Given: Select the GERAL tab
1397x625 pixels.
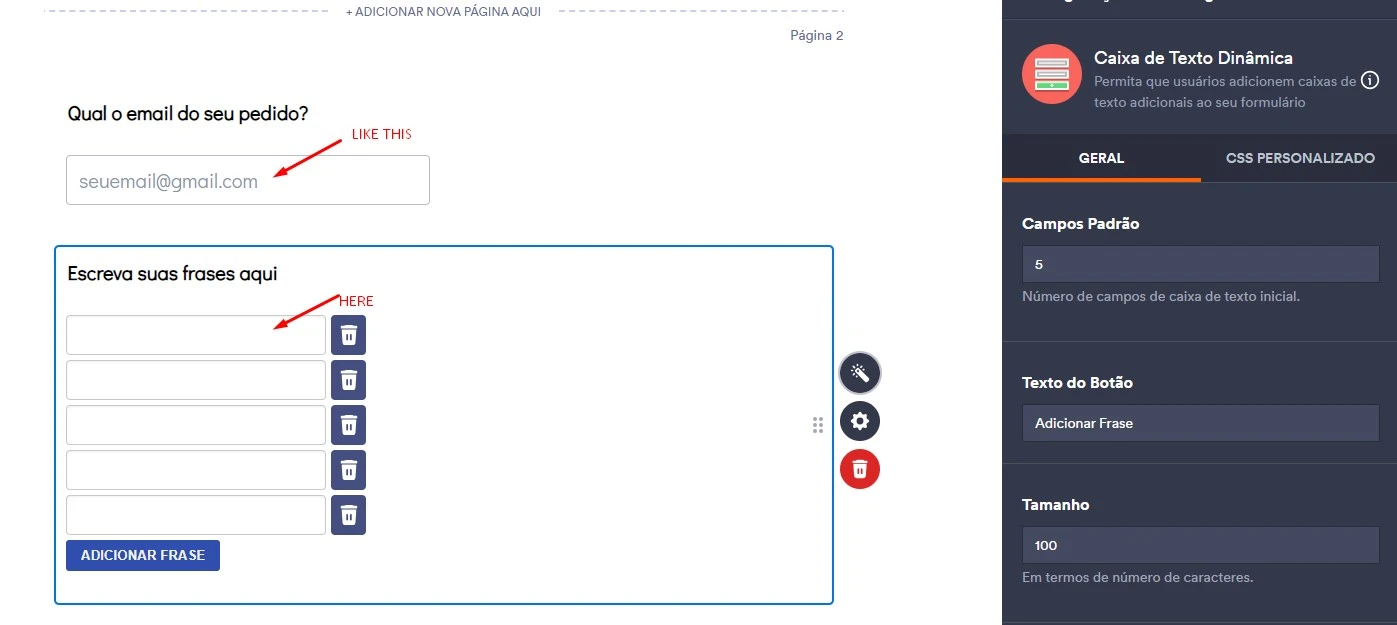Looking at the screenshot, I should tap(1101, 158).
